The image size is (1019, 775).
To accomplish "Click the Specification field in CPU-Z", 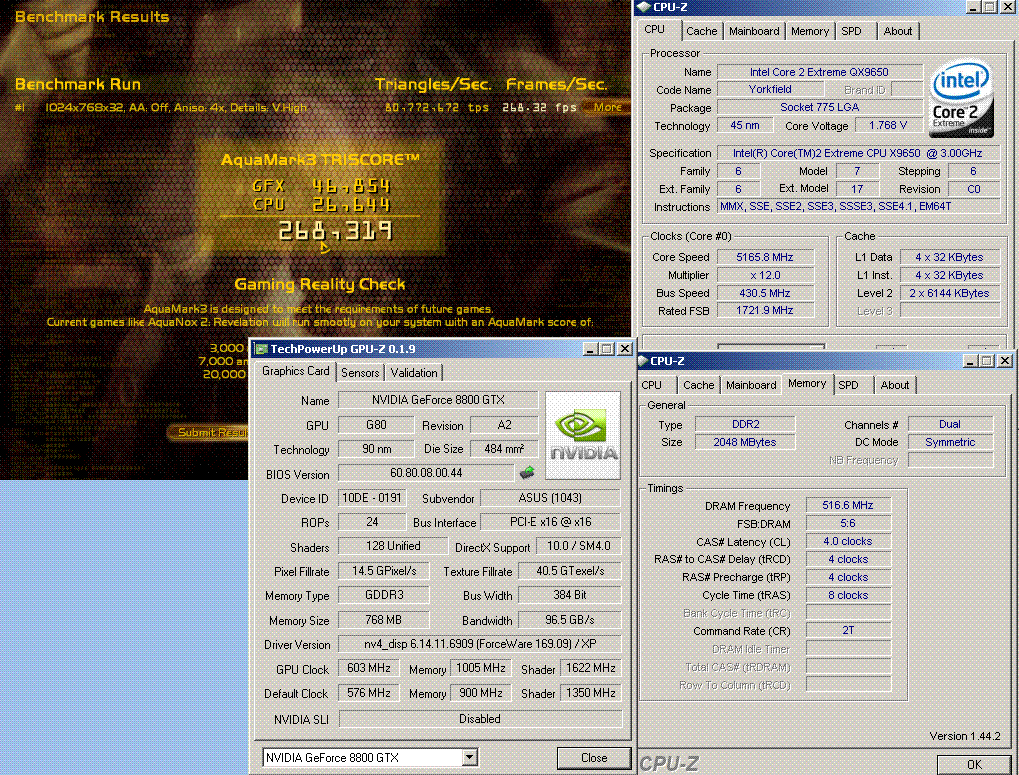I will click(858, 153).
